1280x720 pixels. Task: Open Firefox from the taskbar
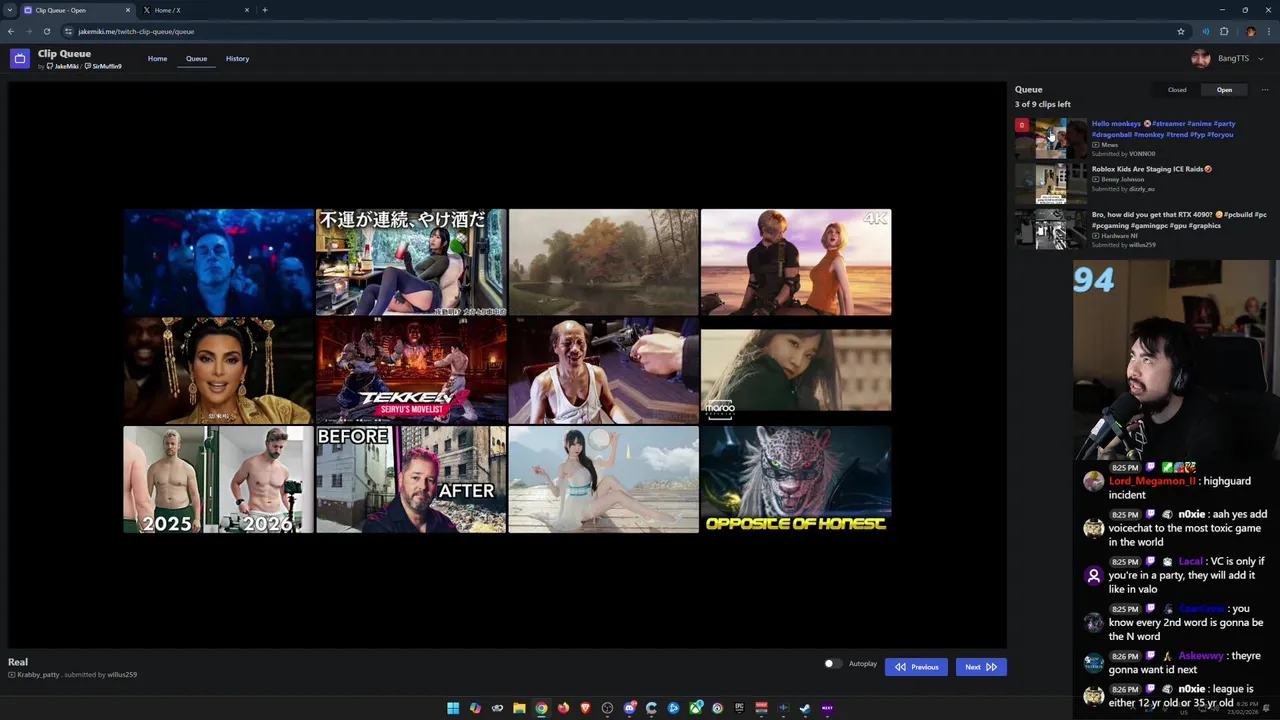(563, 708)
